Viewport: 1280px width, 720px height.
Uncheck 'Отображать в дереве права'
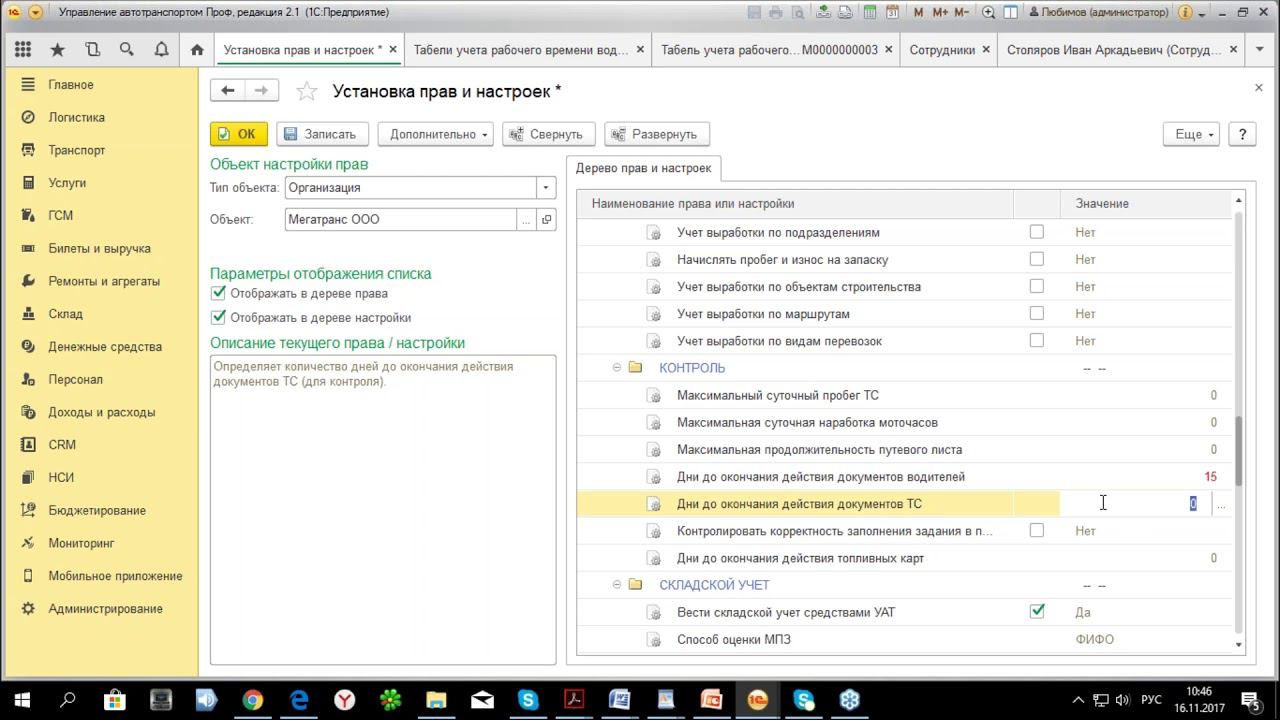pyautogui.click(x=219, y=293)
